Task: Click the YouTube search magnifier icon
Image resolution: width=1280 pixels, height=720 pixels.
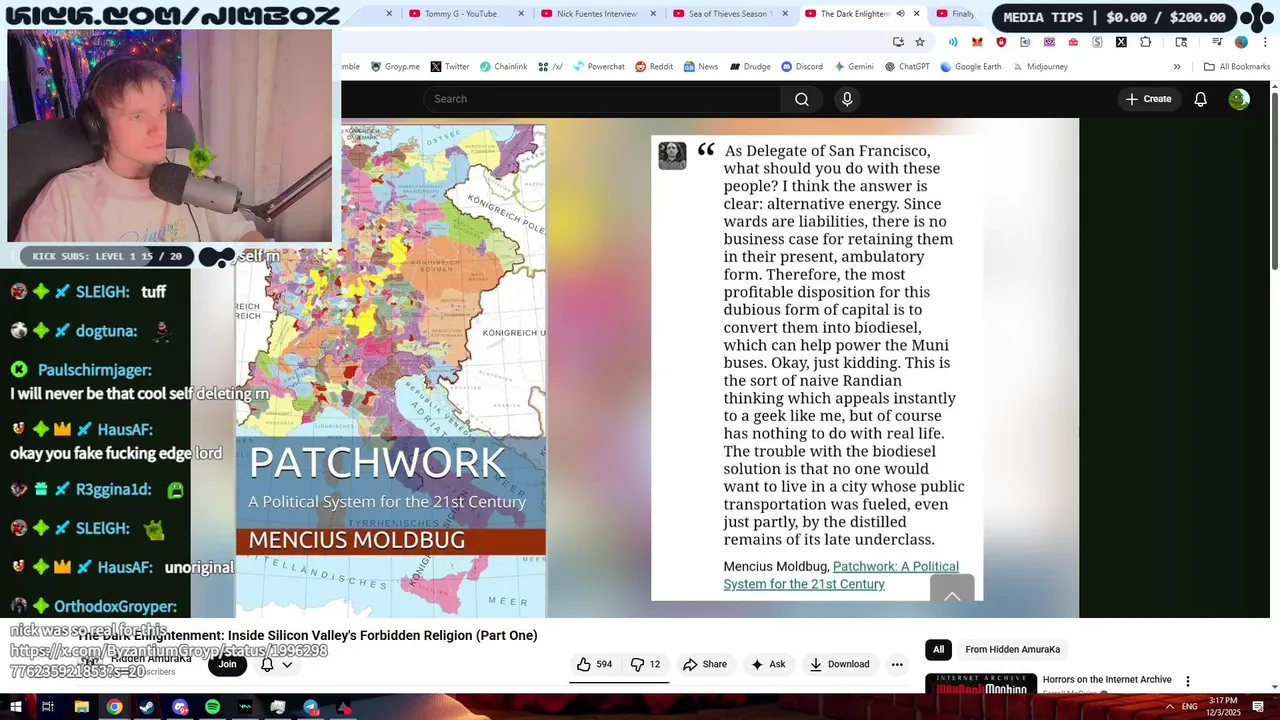Action: click(x=802, y=99)
